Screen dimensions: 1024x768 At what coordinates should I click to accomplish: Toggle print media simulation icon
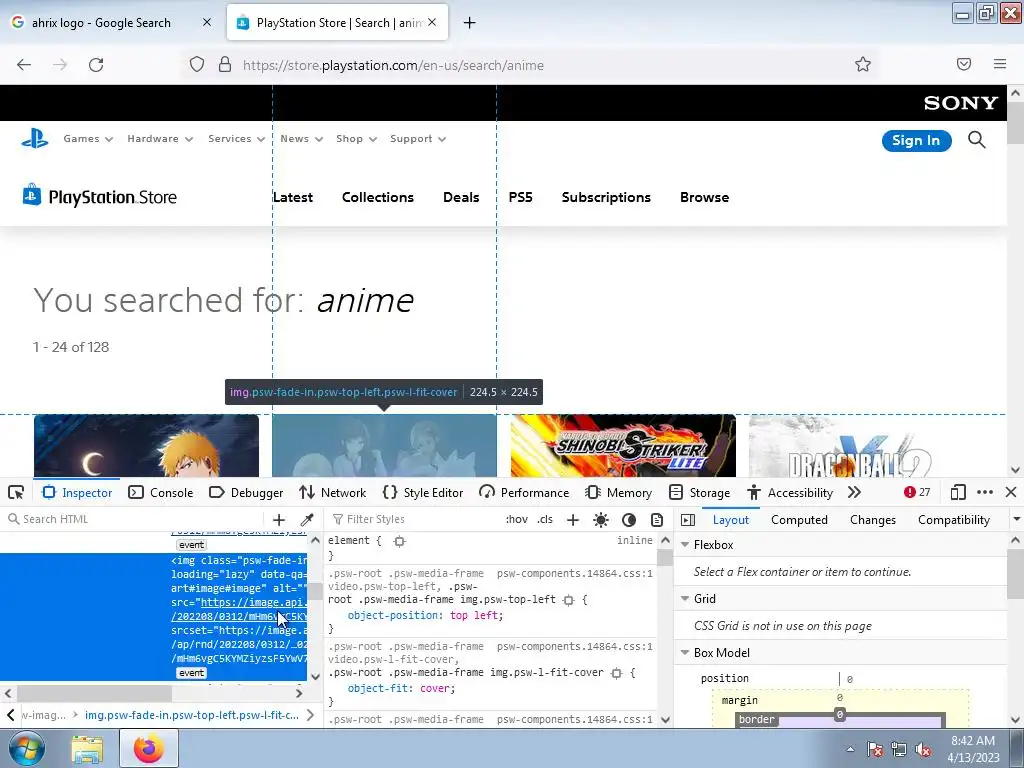(x=657, y=519)
